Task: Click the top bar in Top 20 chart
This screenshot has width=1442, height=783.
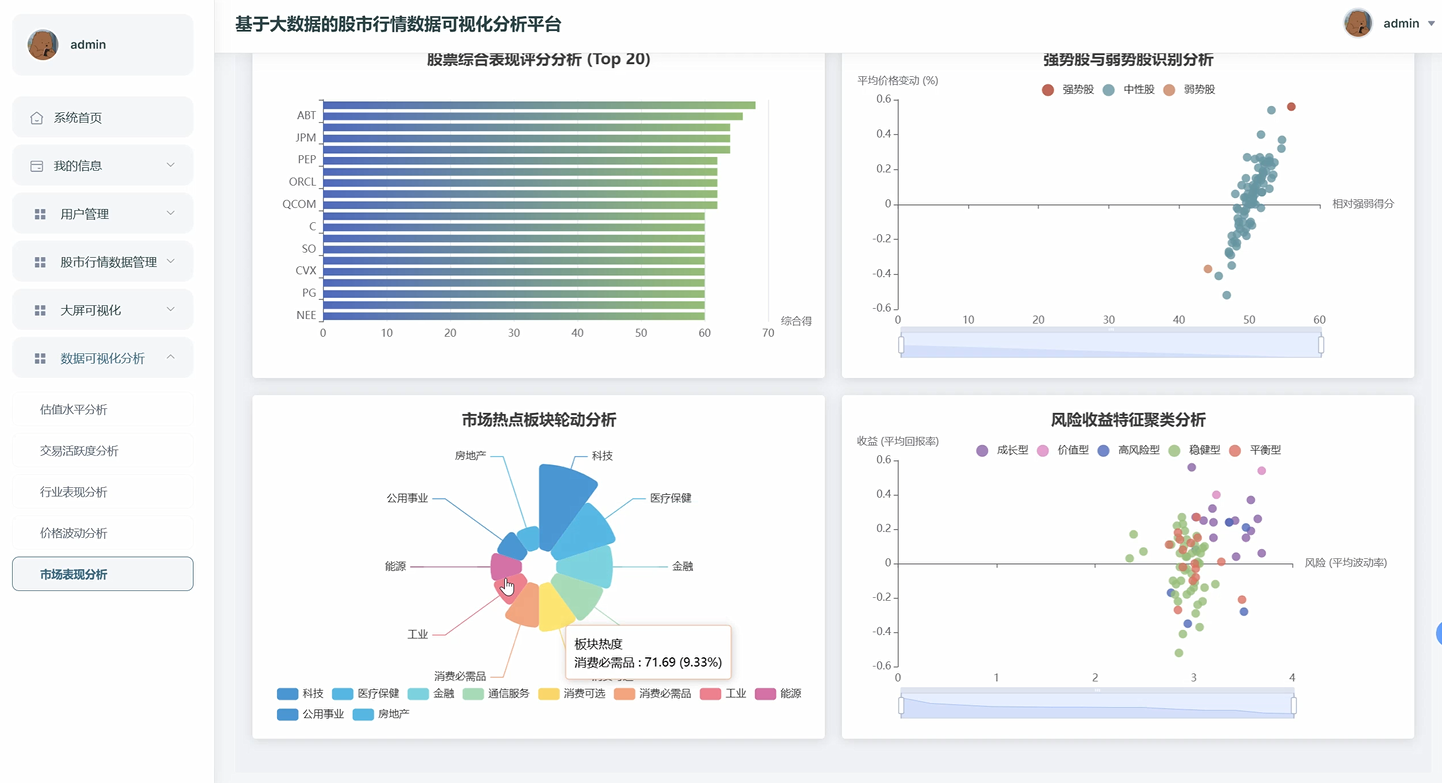Action: 539,105
